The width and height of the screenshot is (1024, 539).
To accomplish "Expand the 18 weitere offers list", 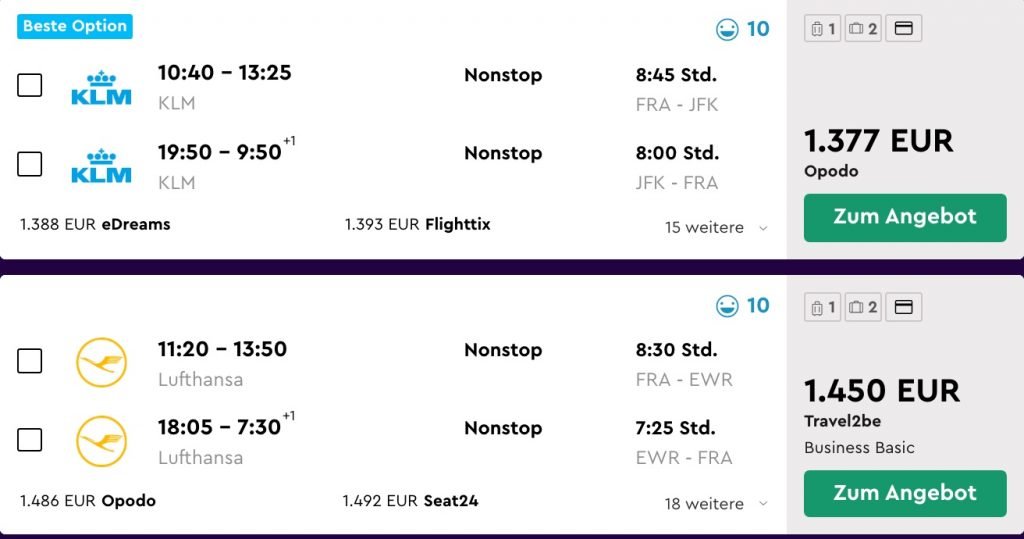I will (x=716, y=504).
